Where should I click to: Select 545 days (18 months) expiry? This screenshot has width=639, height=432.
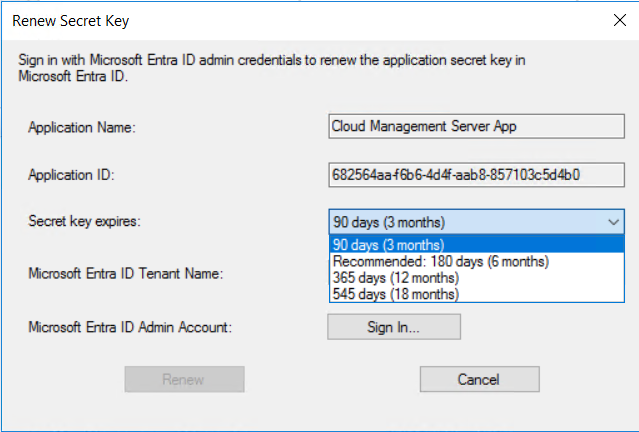(476, 294)
